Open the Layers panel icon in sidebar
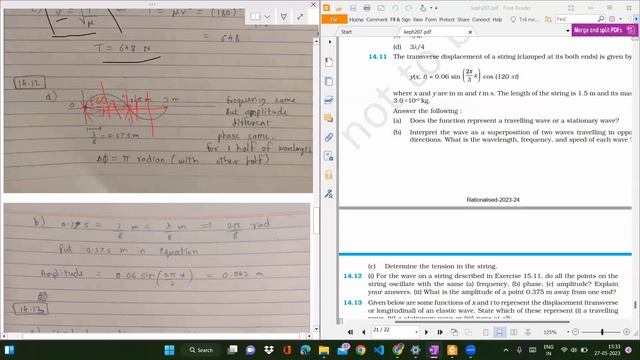 pyautogui.click(x=329, y=100)
